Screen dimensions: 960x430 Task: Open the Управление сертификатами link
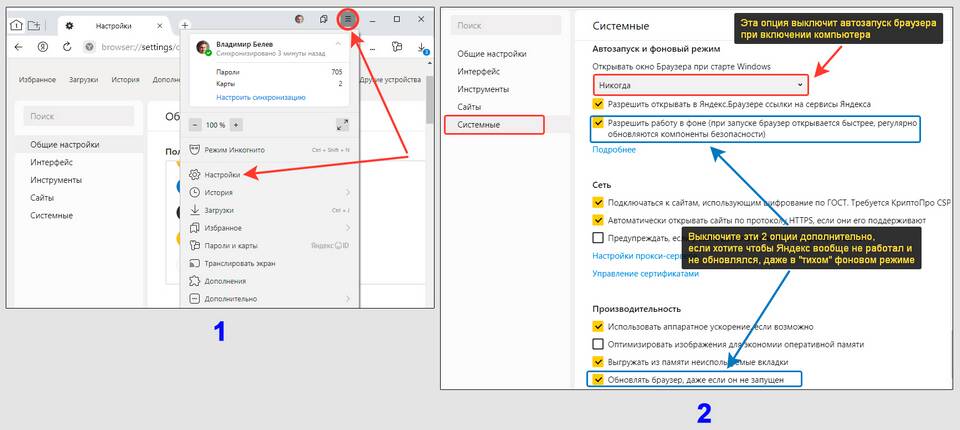pos(645,274)
